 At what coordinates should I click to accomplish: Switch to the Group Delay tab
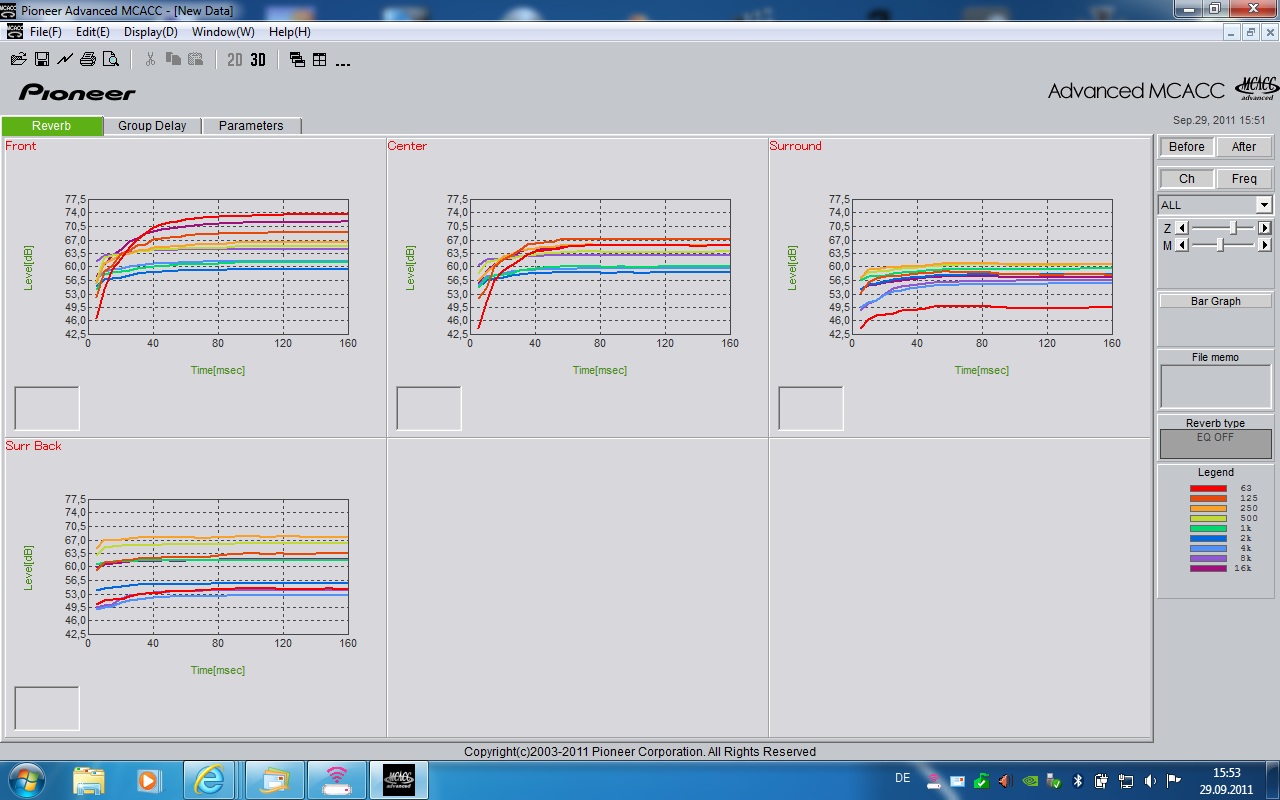pos(152,126)
